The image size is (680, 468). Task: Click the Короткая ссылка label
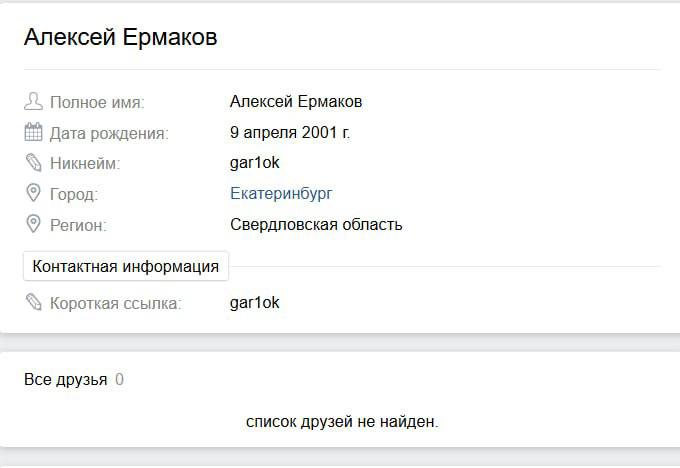[x=116, y=302]
